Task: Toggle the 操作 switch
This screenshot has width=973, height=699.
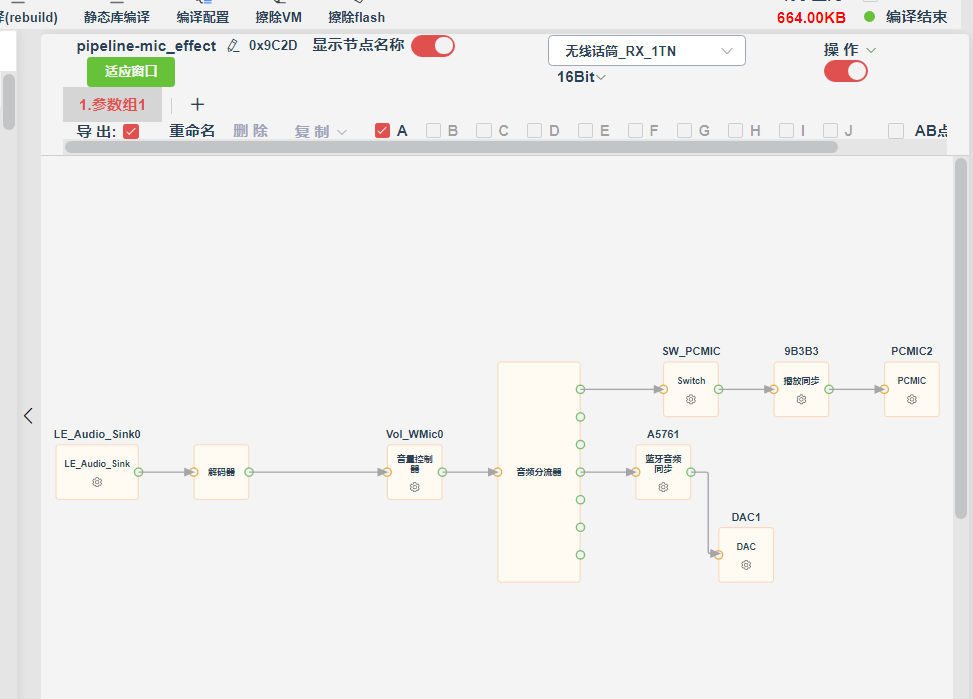Action: click(846, 71)
